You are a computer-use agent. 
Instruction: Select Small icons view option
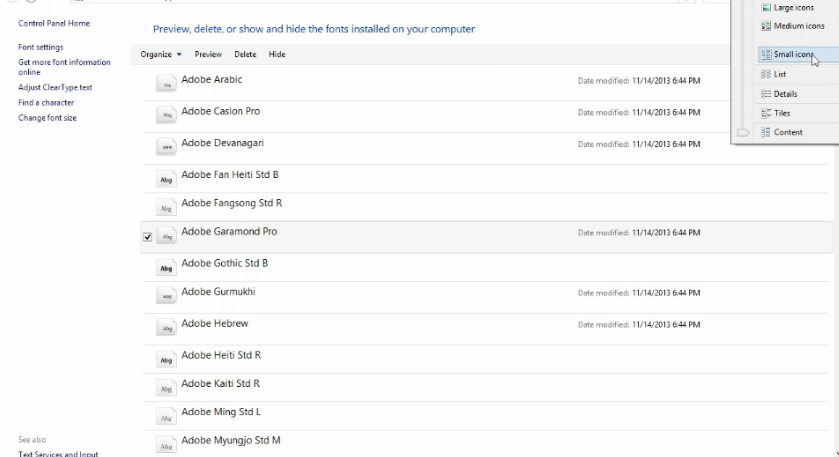[793, 55]
